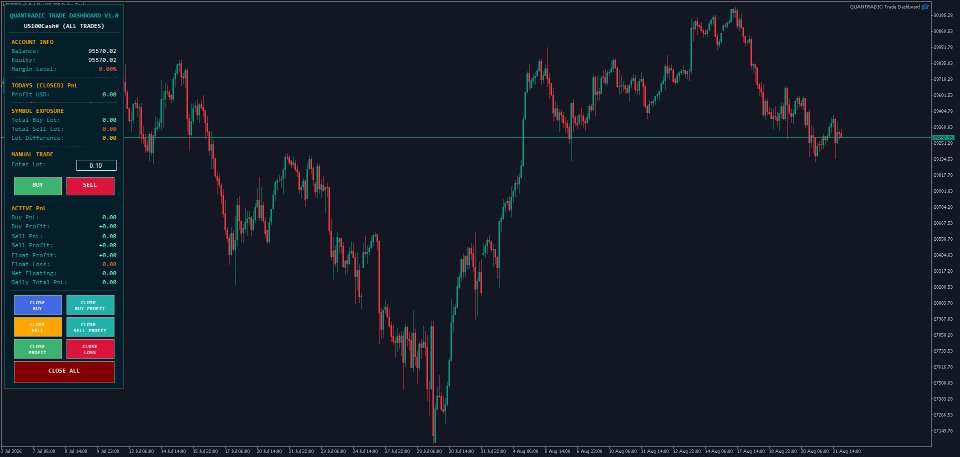Click the SYMBOL EXPOSURE heading
960x457 pixels.
tap(37, 111)
